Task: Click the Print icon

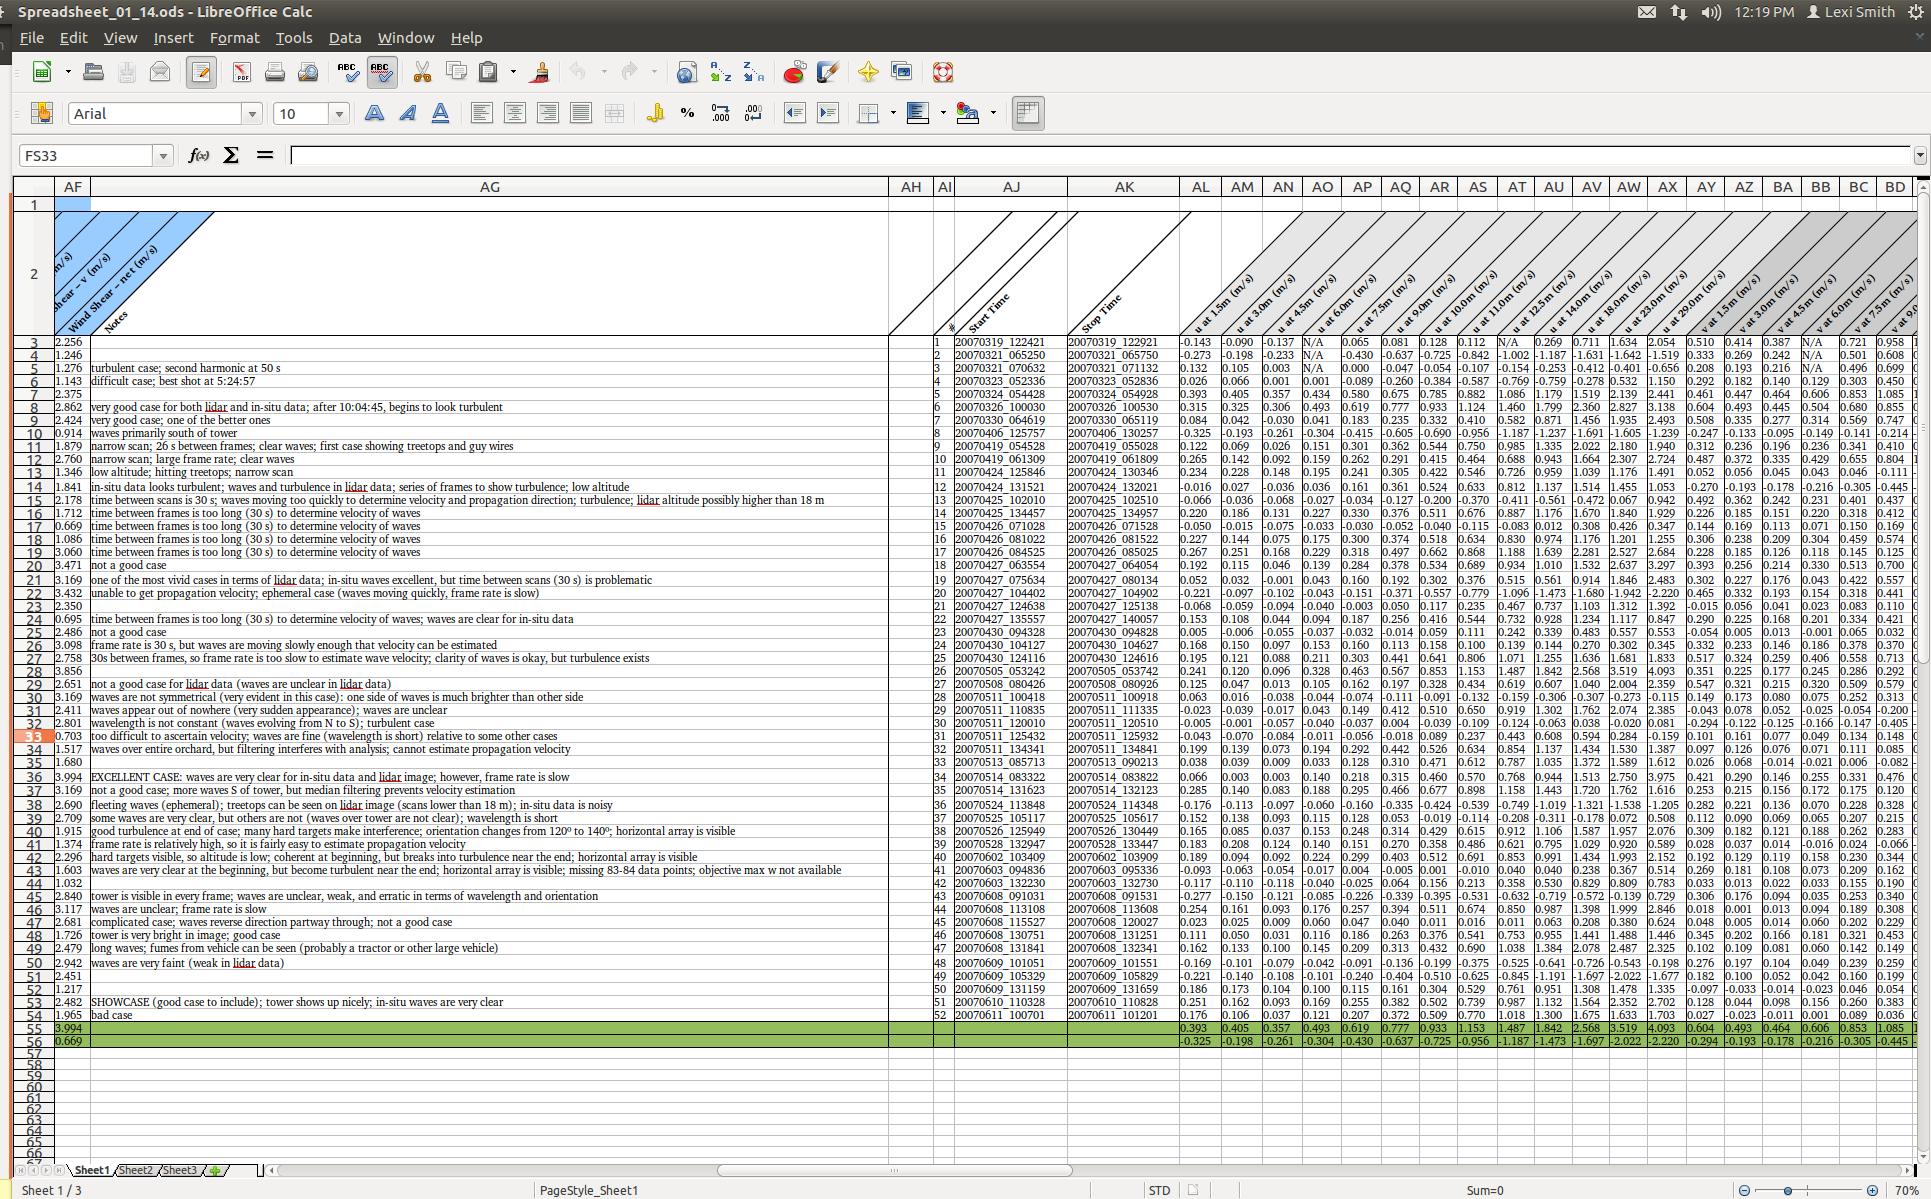Action: (x=275, y=72)
